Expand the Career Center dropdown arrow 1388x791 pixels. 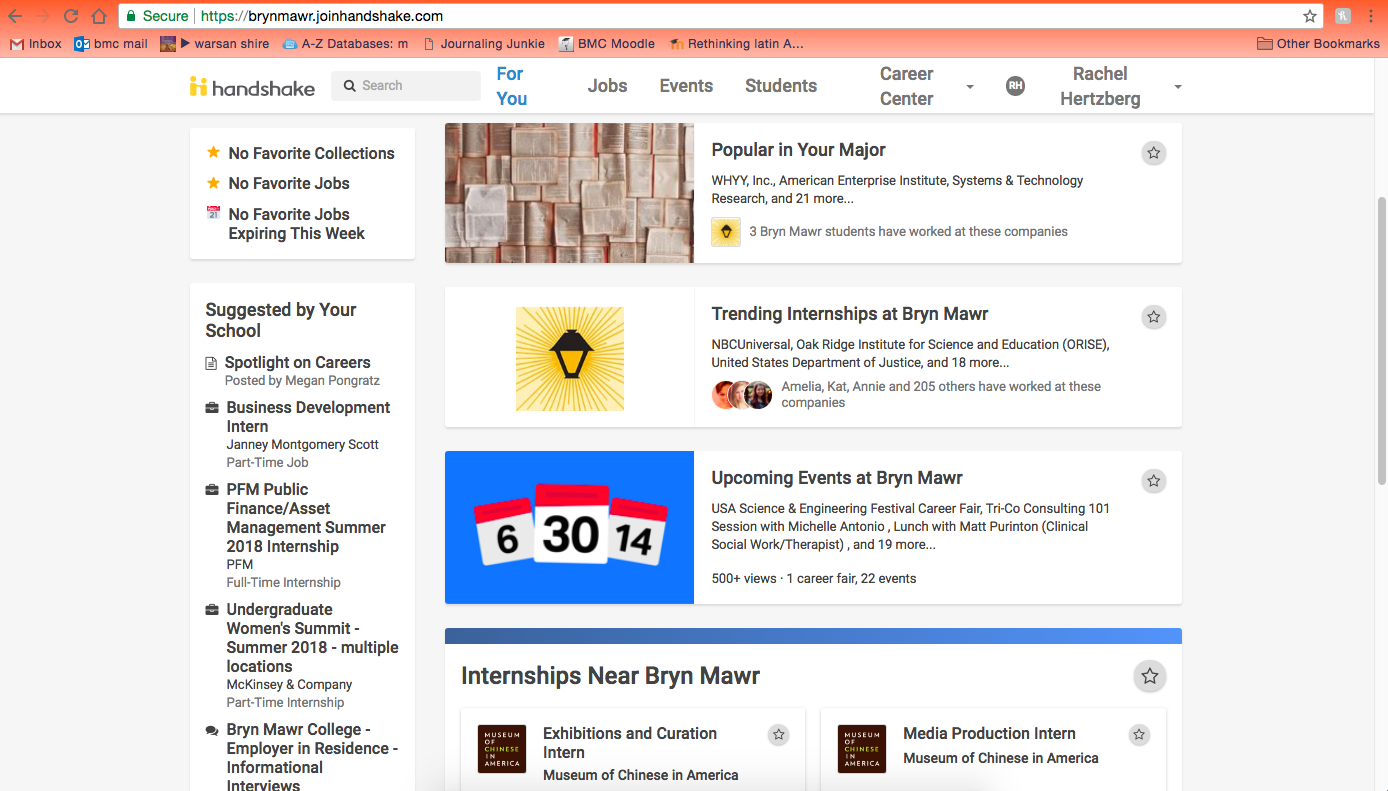(x=969, y=87)
